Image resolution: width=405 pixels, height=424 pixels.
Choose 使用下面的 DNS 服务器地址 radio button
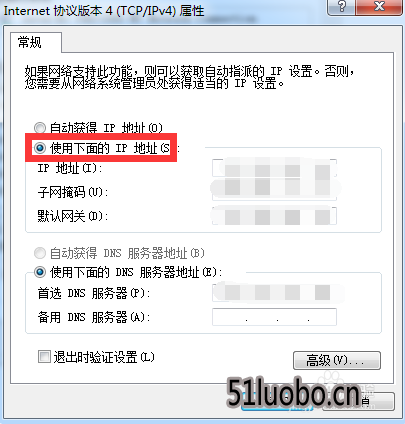40,272
